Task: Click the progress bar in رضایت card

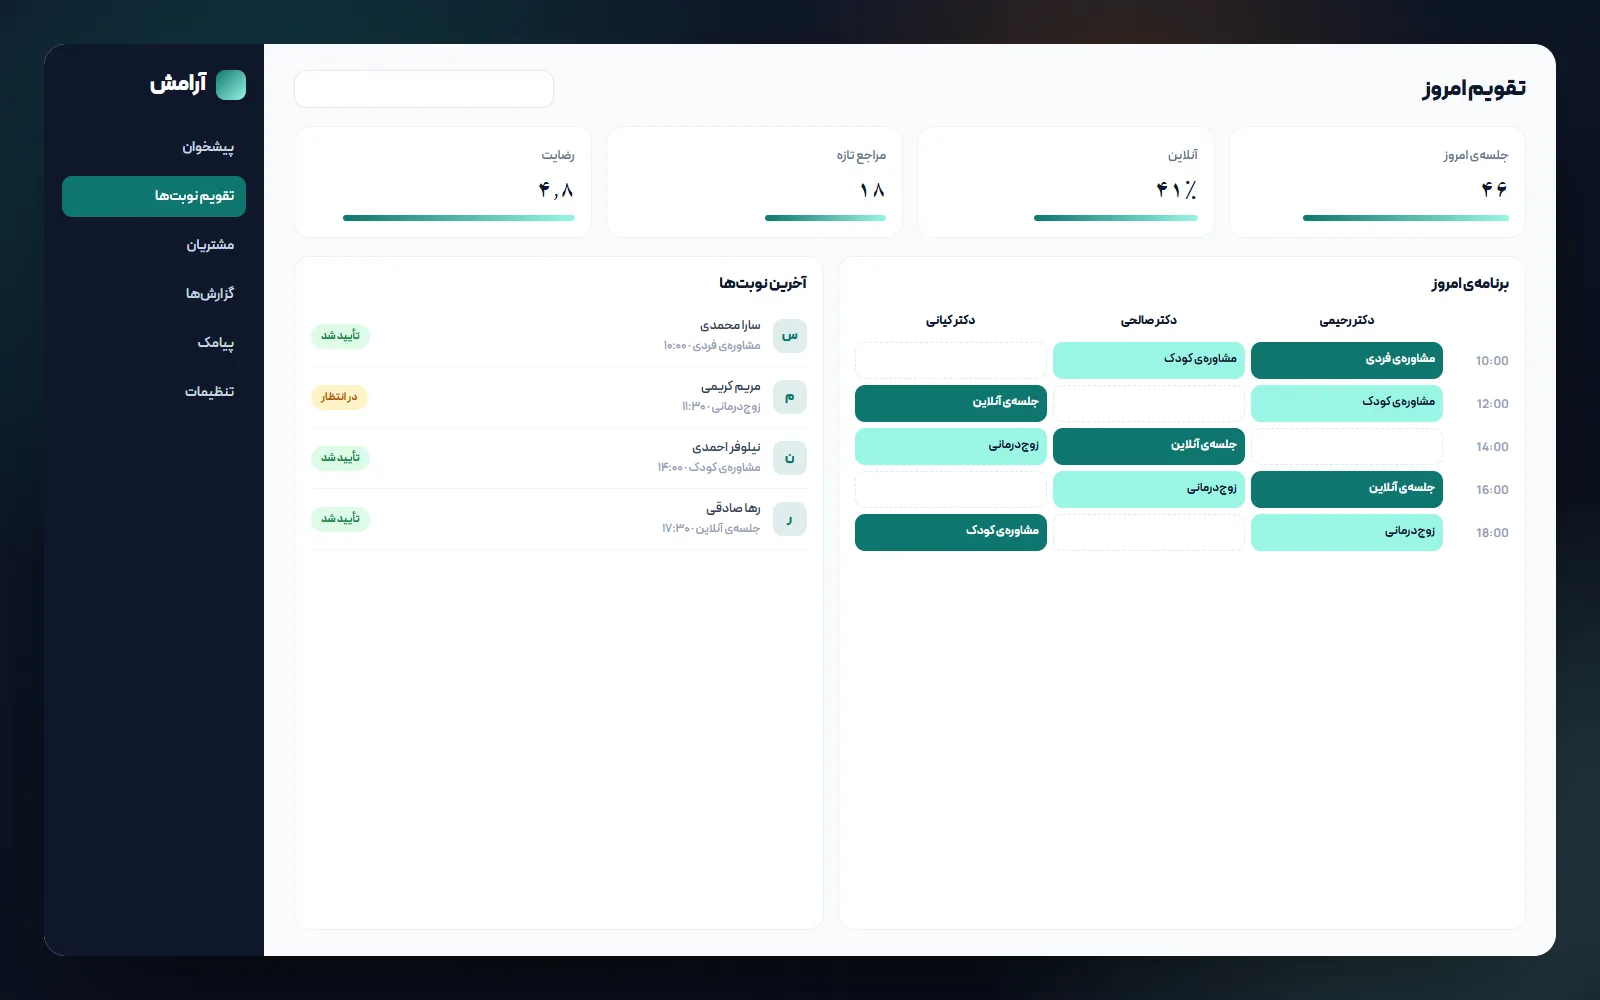Action: tap(459, 218)
